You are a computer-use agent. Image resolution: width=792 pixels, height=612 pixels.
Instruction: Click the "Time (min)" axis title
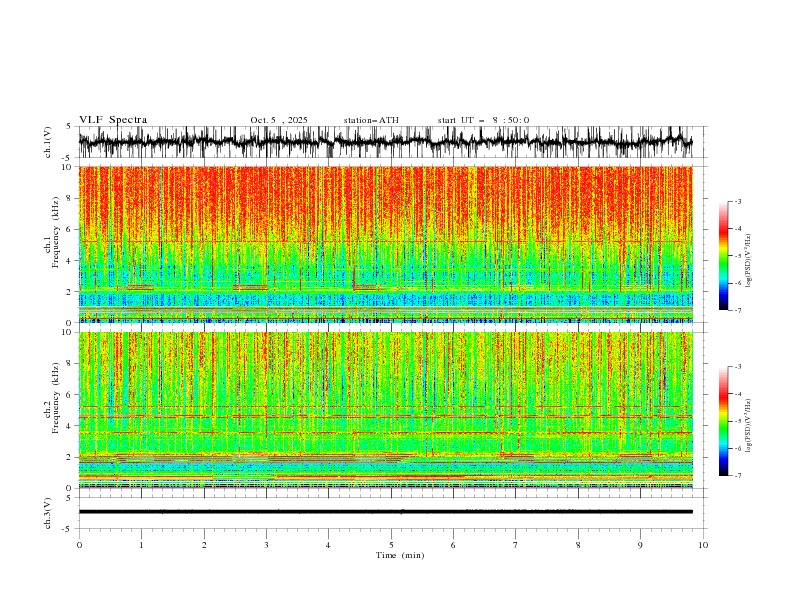[x=400, y=555]
